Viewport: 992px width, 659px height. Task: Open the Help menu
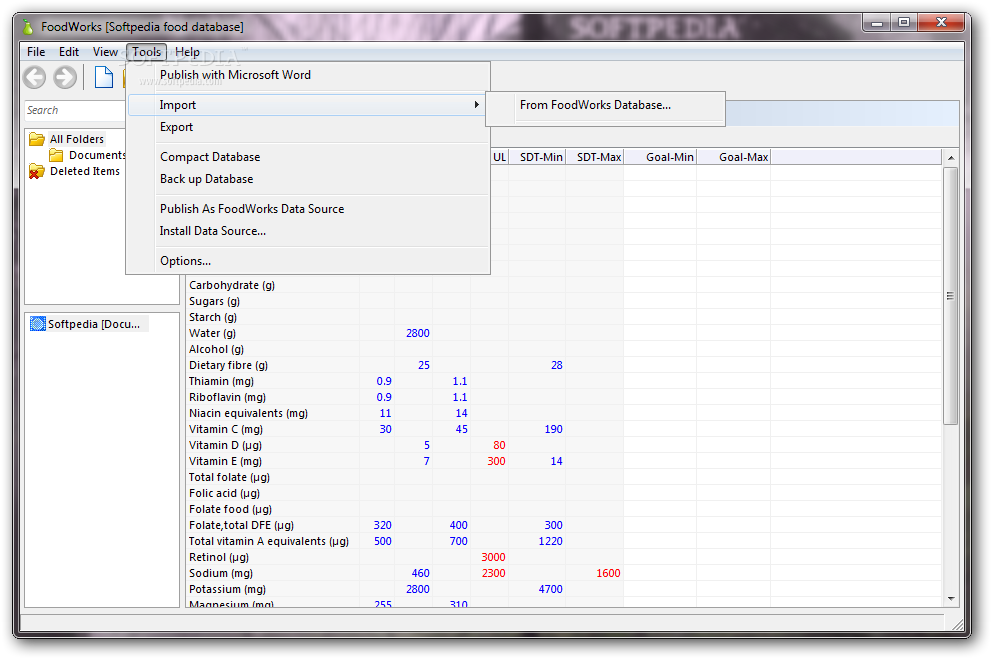coord(187,52)
